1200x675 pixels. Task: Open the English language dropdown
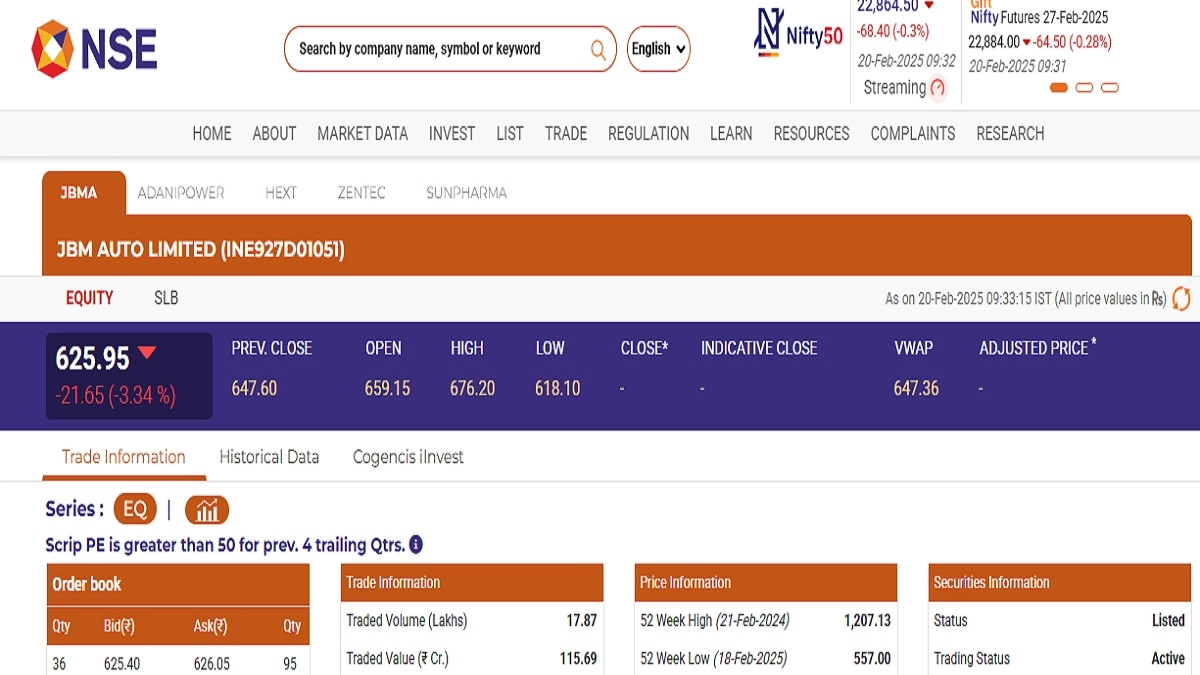658,49
